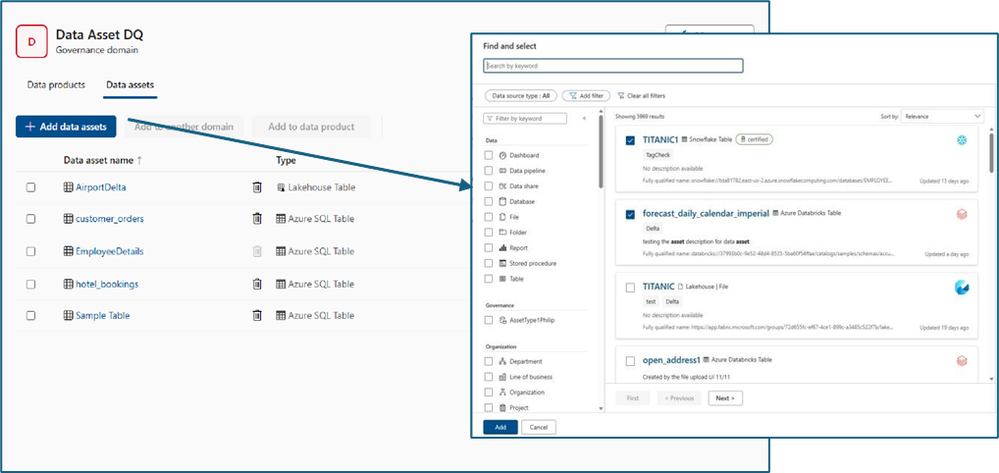Open the TITANIC1 result title link
Viewport: 999px width, 473px height.
(x=660, y=139)
